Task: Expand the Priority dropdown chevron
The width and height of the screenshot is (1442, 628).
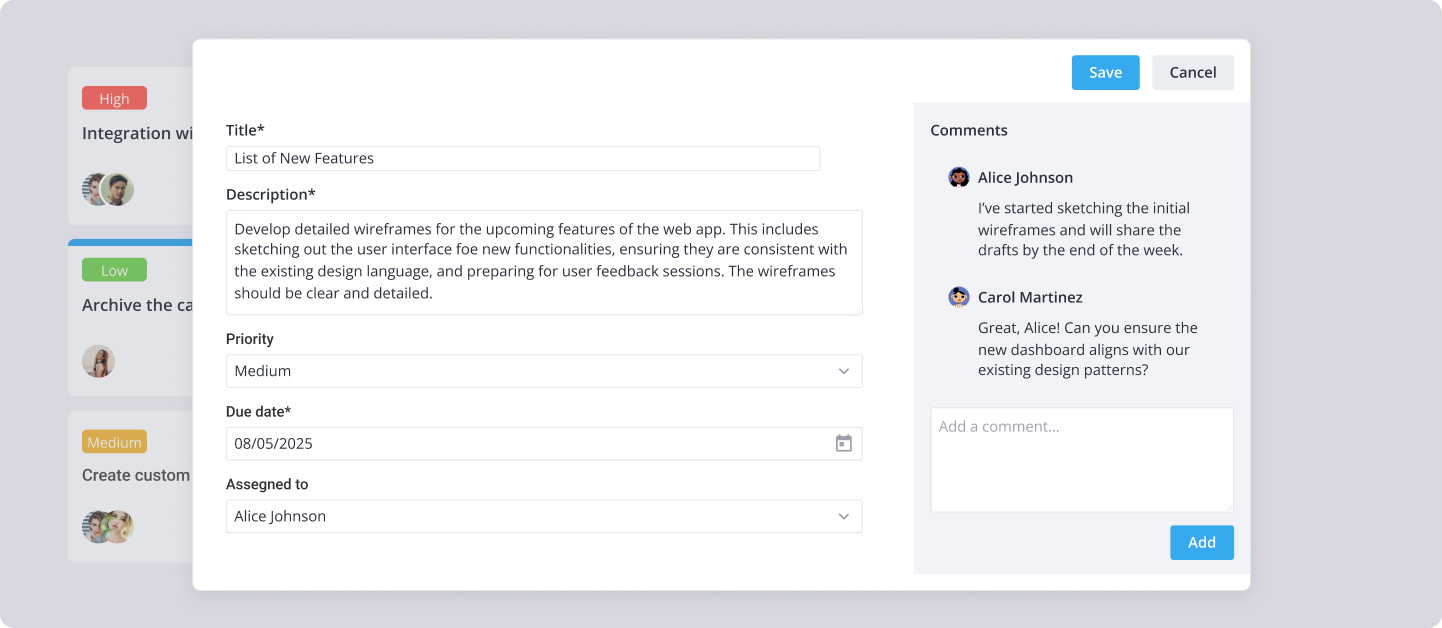Action: point(843,371)
